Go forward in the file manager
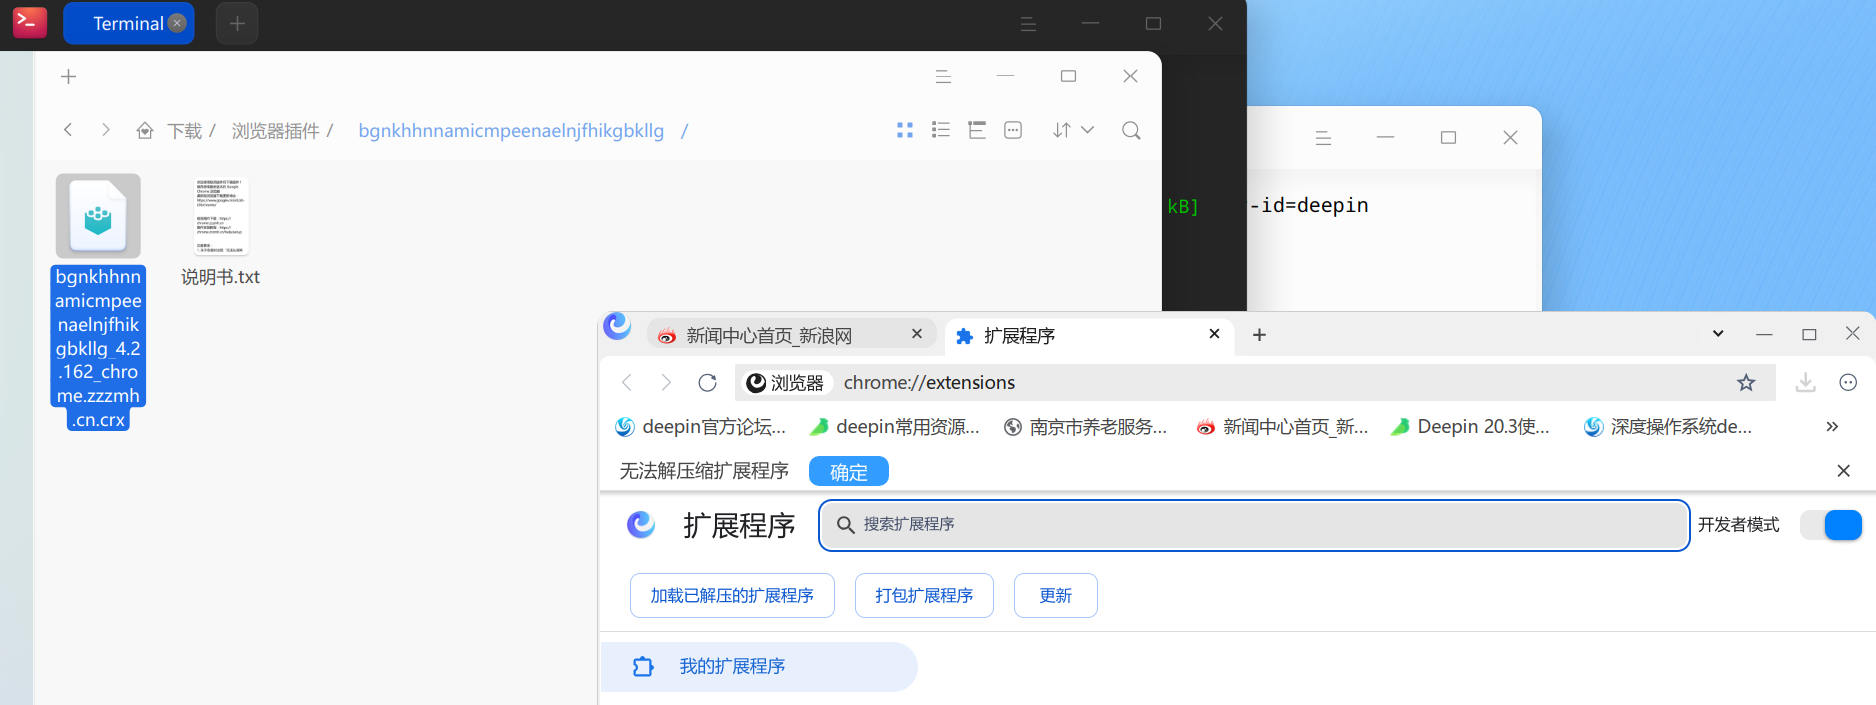1876x705 pixels. pos(105,130)
